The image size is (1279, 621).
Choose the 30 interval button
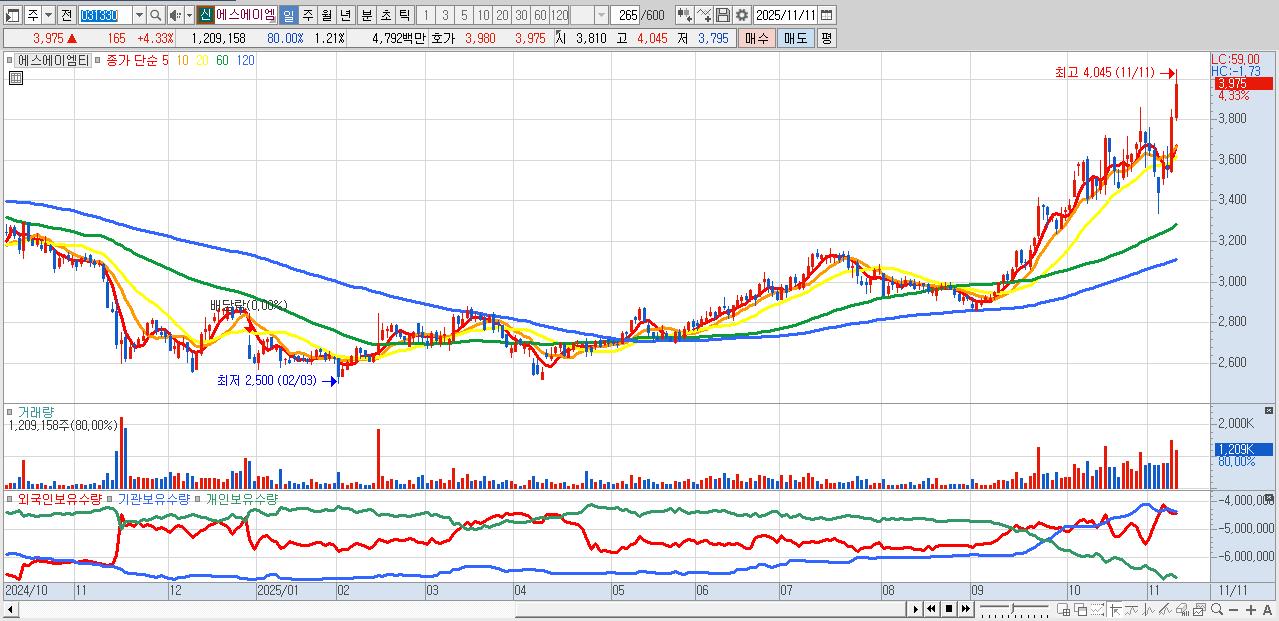click(521, 16)
